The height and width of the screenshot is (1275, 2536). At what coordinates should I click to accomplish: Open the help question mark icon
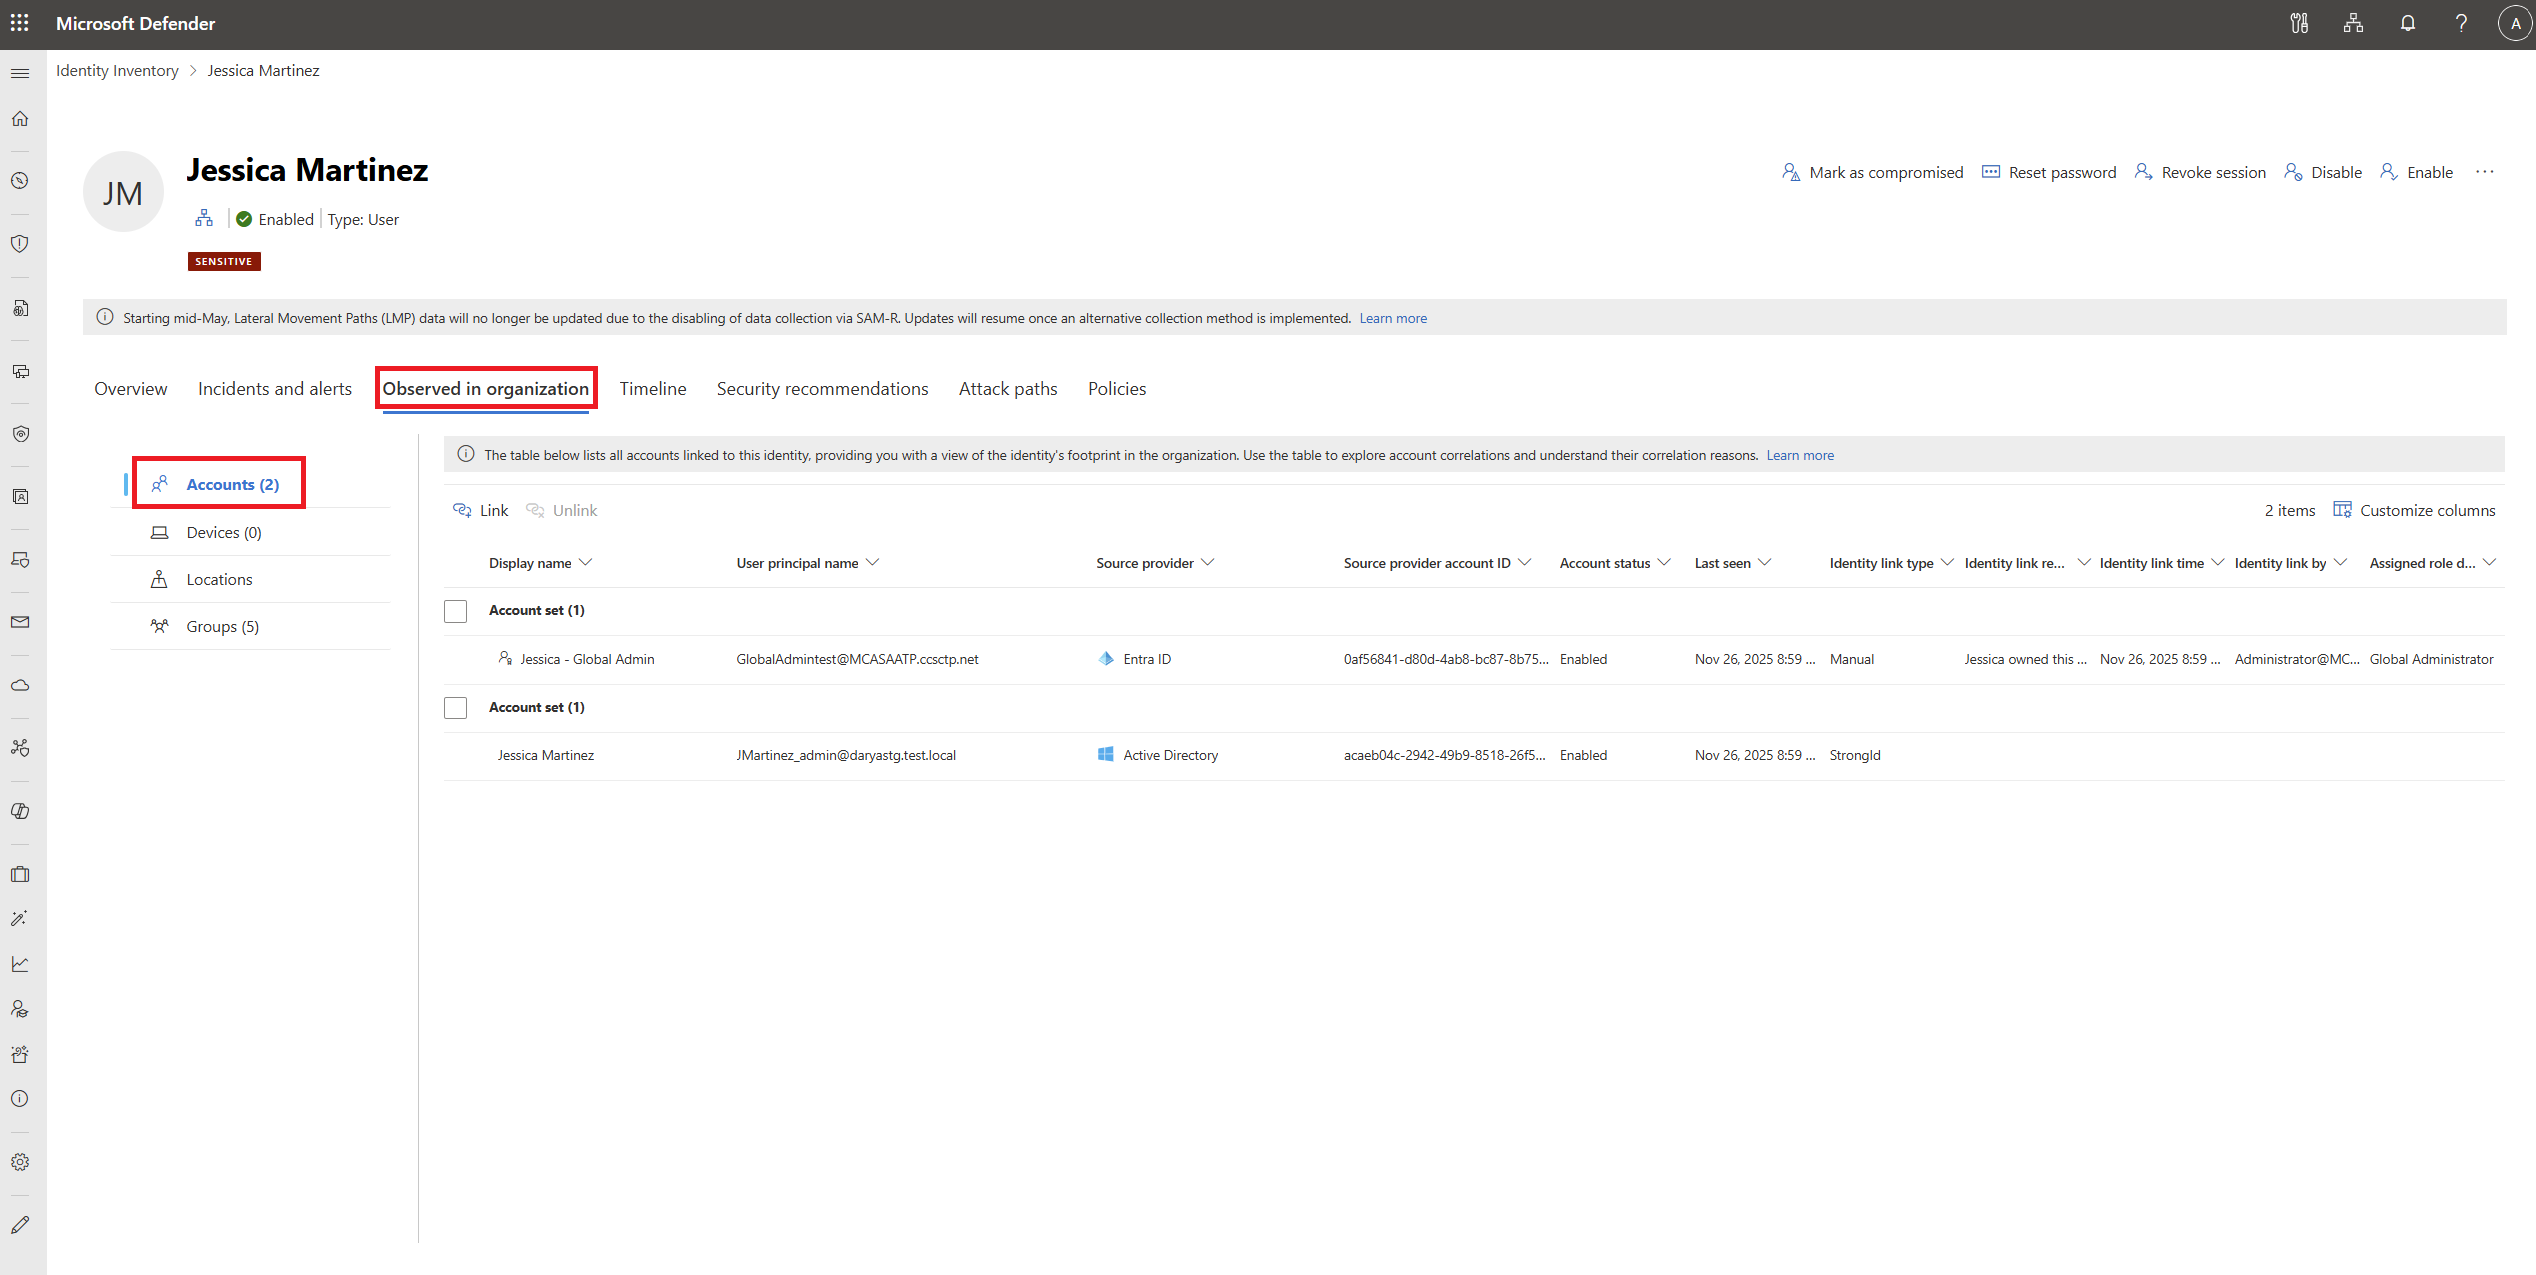coord(2461,23)
